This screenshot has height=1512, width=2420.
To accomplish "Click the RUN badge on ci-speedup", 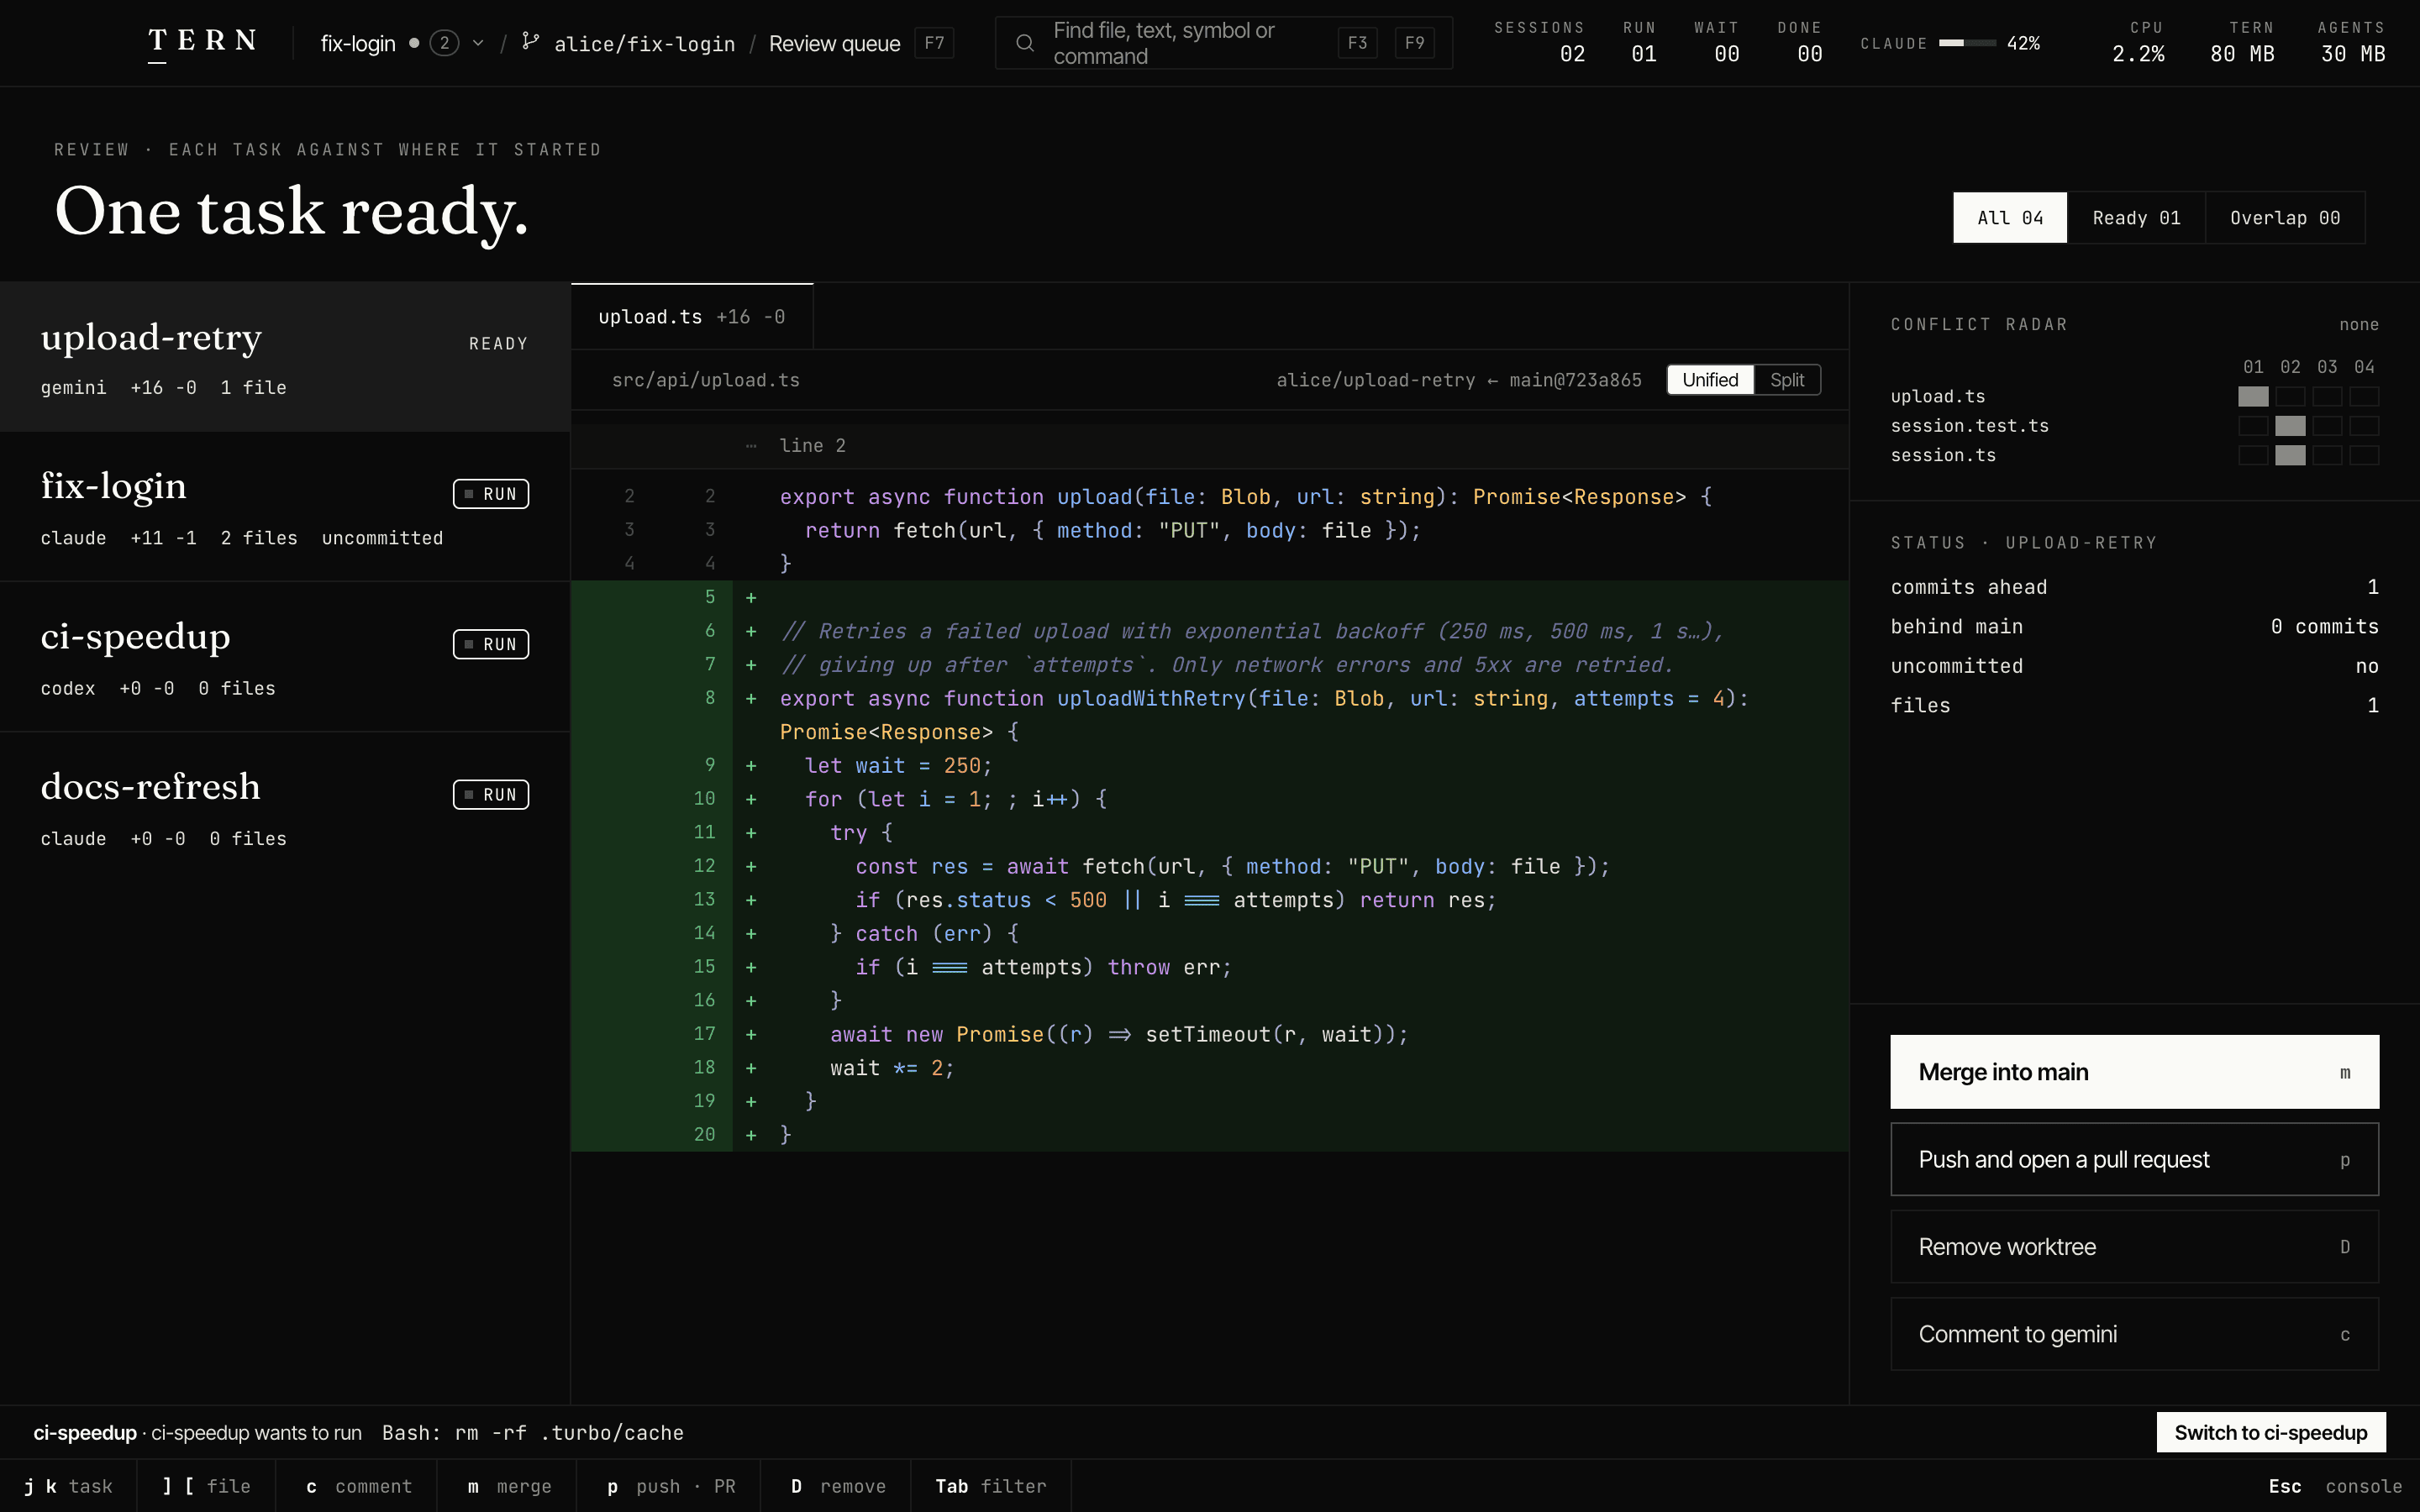I will point(491,644).
